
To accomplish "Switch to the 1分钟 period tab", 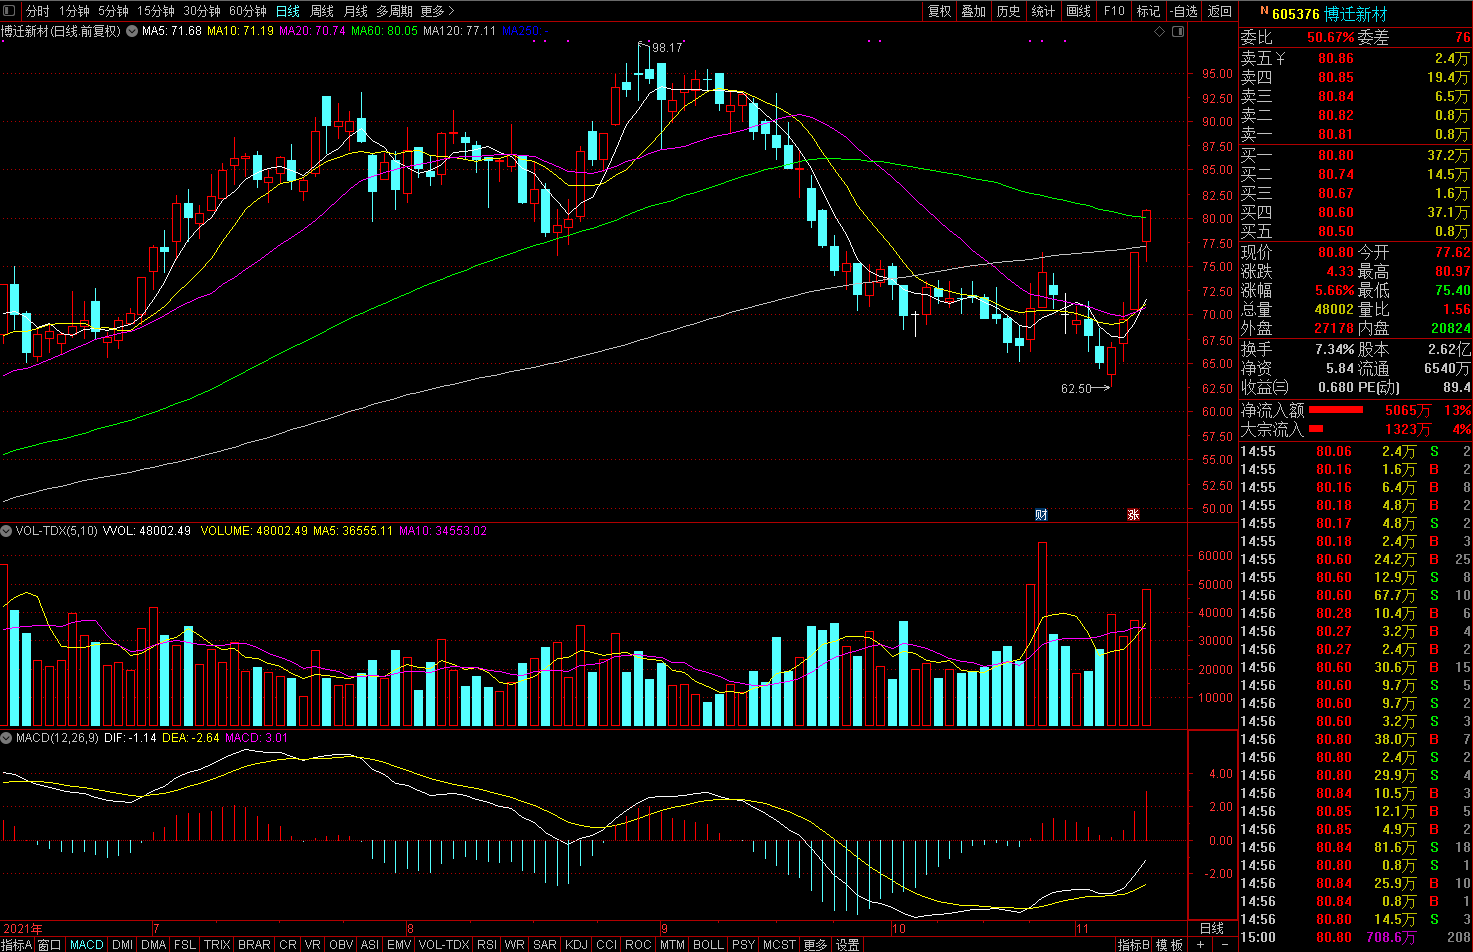I will (x=74, y=11).
